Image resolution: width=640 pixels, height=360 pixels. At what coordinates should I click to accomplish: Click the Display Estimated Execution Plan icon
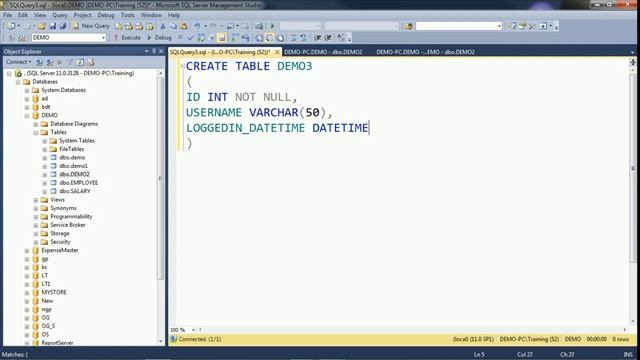(x=201, y=38)
